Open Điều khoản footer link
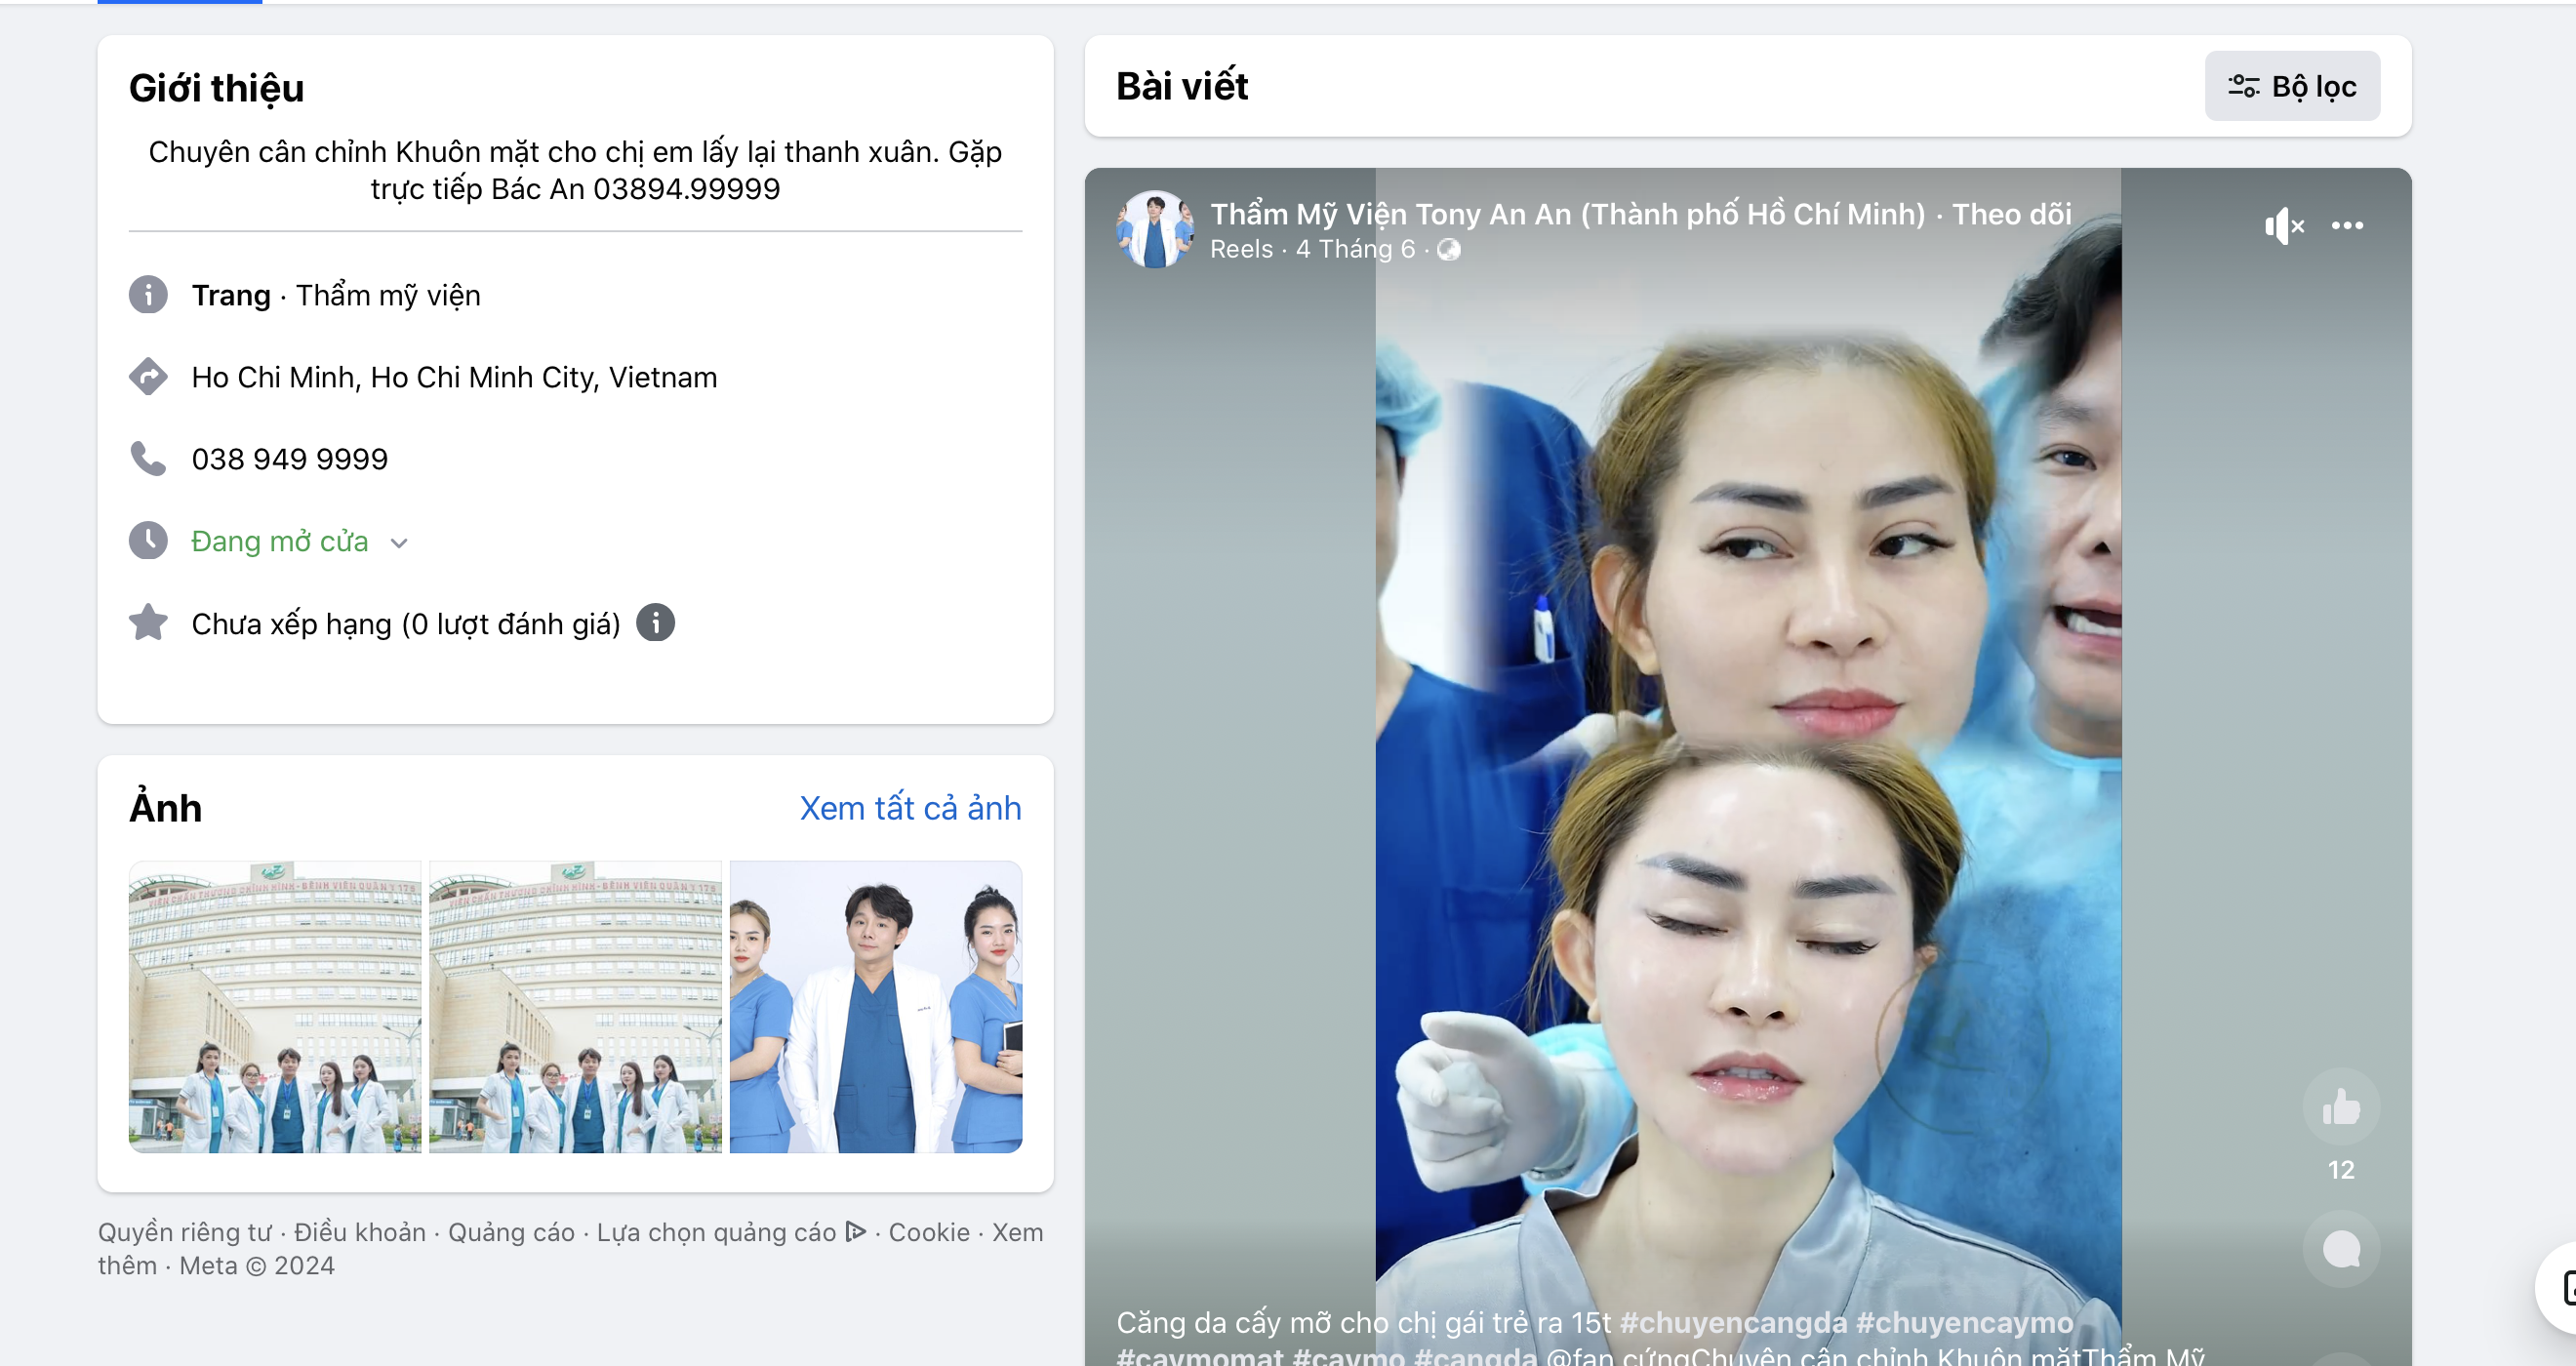 click(360, 1232)
